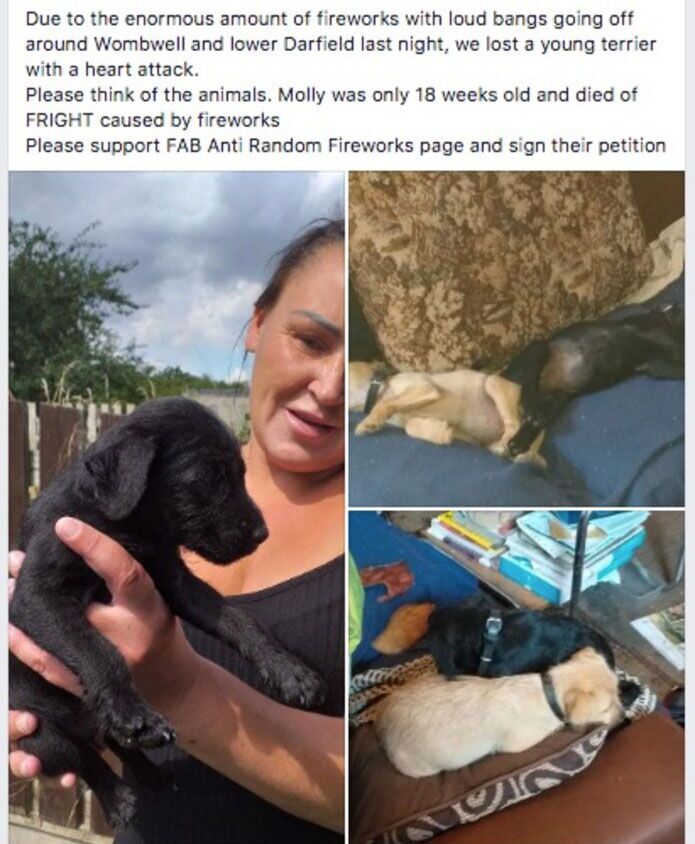Click the line starting 'Due to the enormous'
This screenshot has width=695, height=844.
coord(329,19)
